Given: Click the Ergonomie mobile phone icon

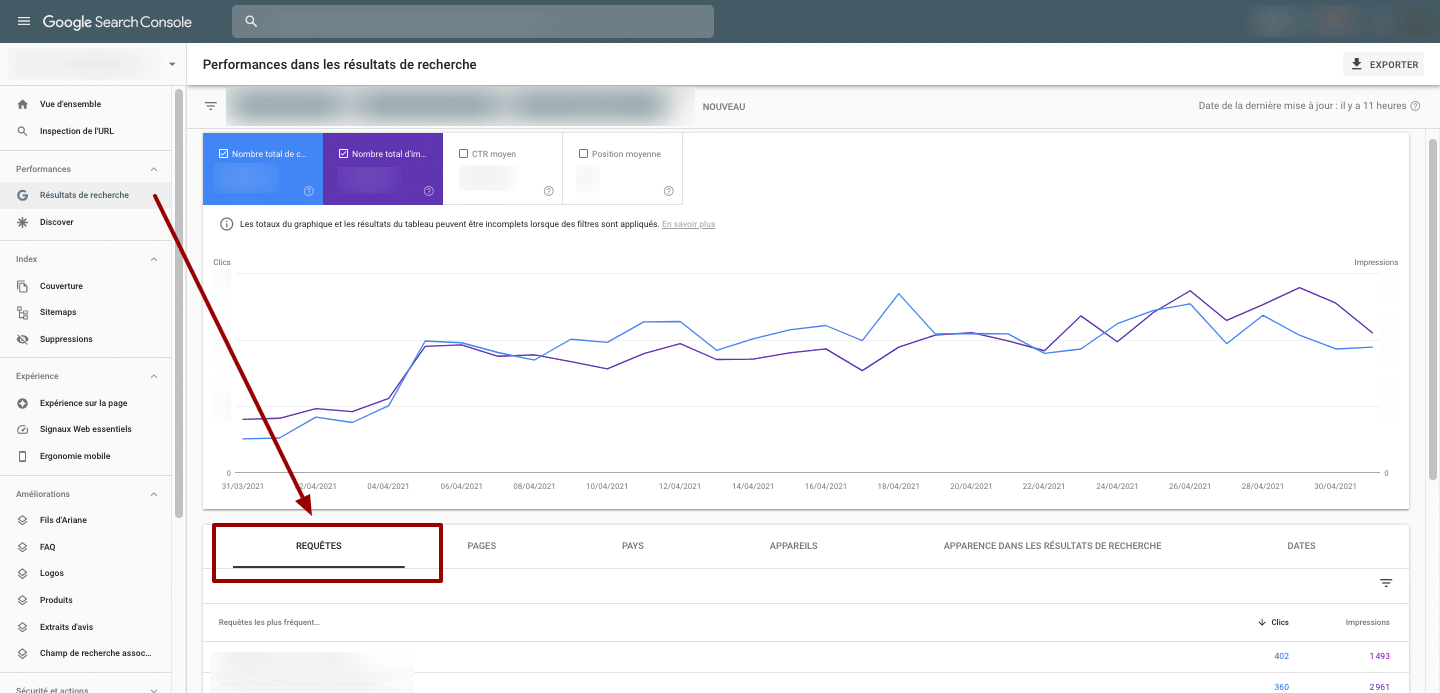Looking at the screenshot, I should (x=22, y=456).
